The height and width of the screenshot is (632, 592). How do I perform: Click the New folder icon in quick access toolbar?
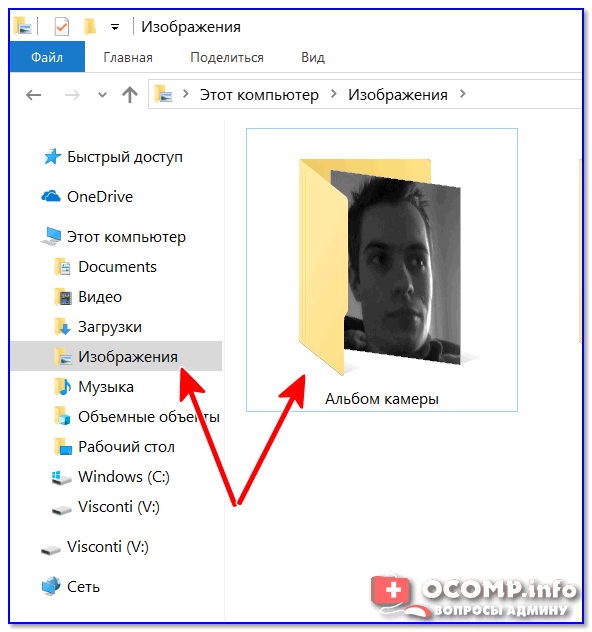click(x=90, y=27)
